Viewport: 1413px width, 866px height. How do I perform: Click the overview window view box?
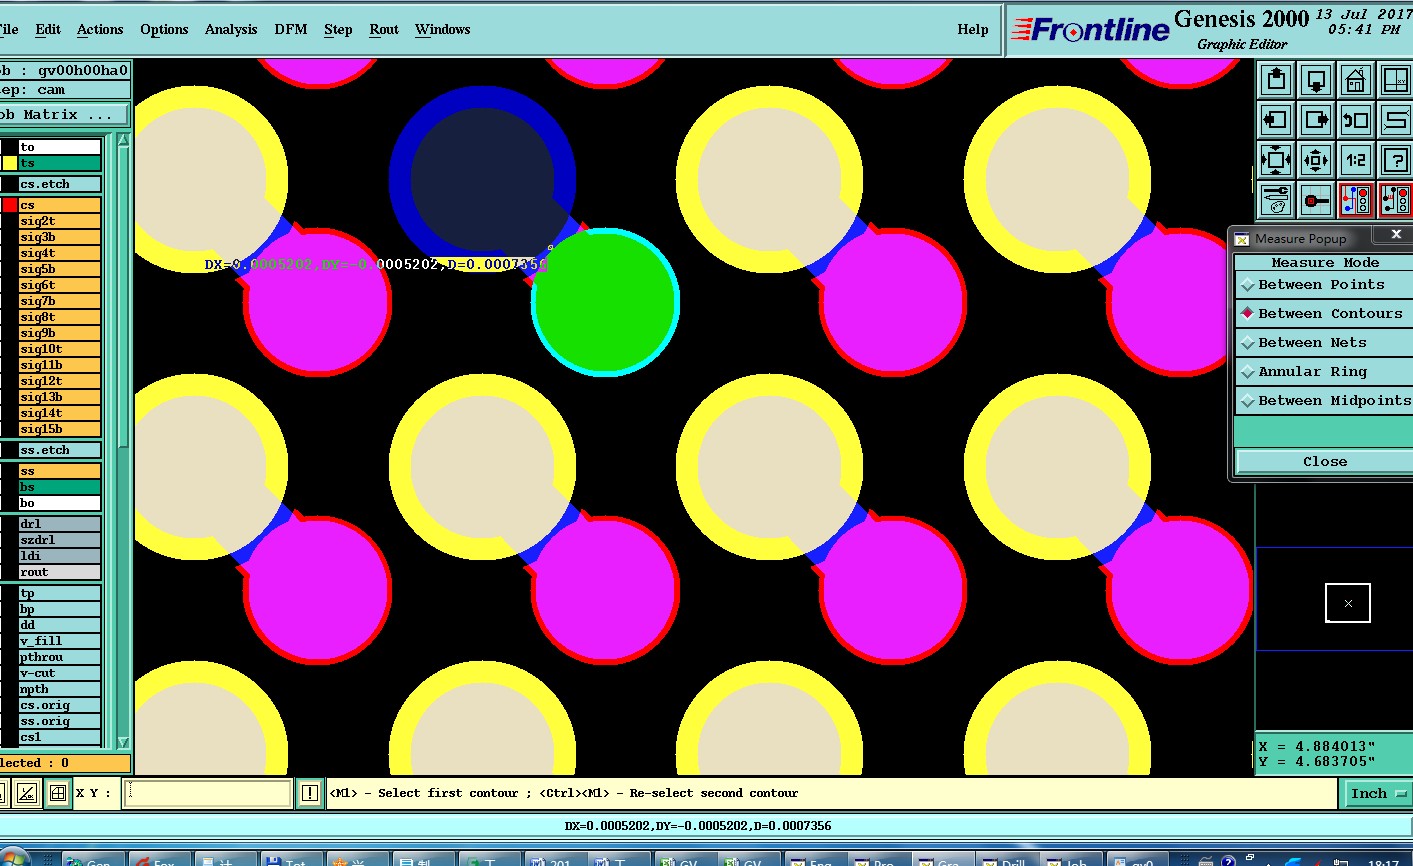tap(1348, 603)
